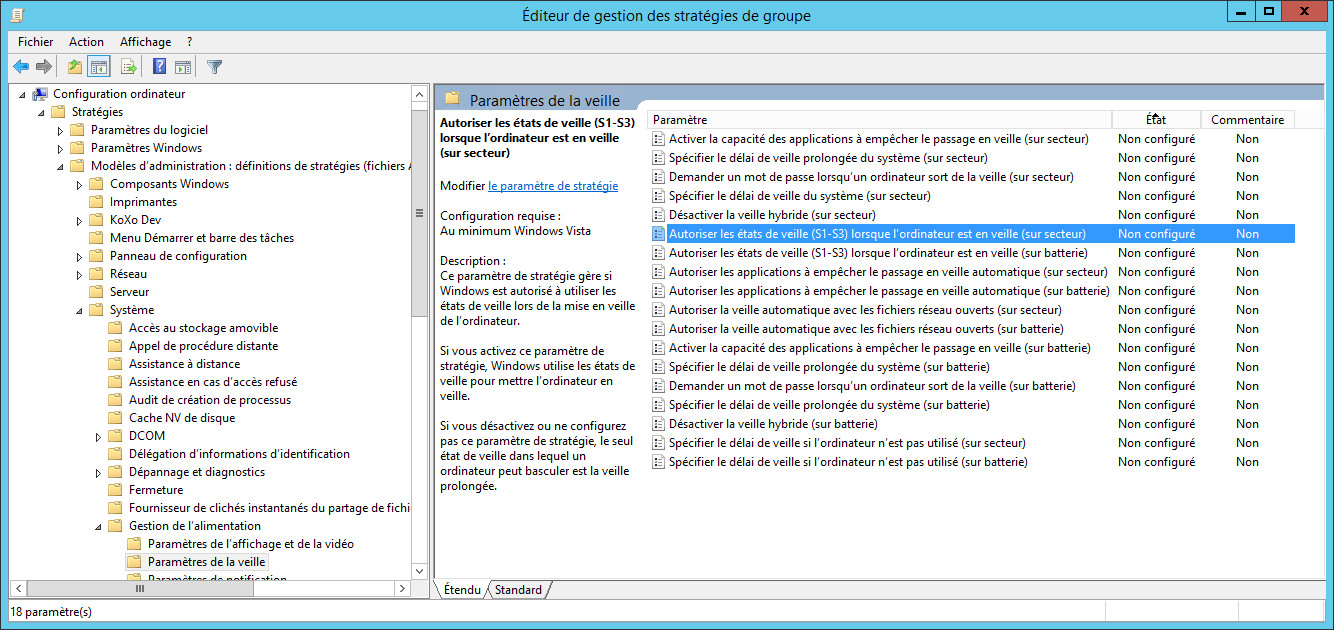Switch to the Standard tab

pos(518,590)
